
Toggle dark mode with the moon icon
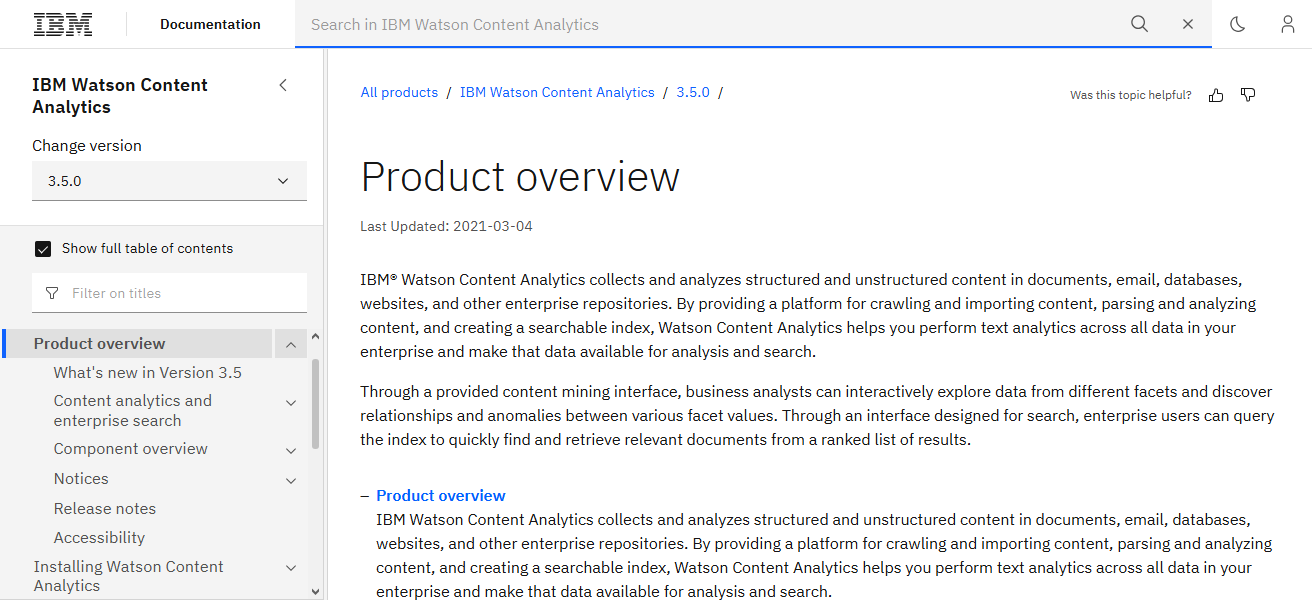1237,23
